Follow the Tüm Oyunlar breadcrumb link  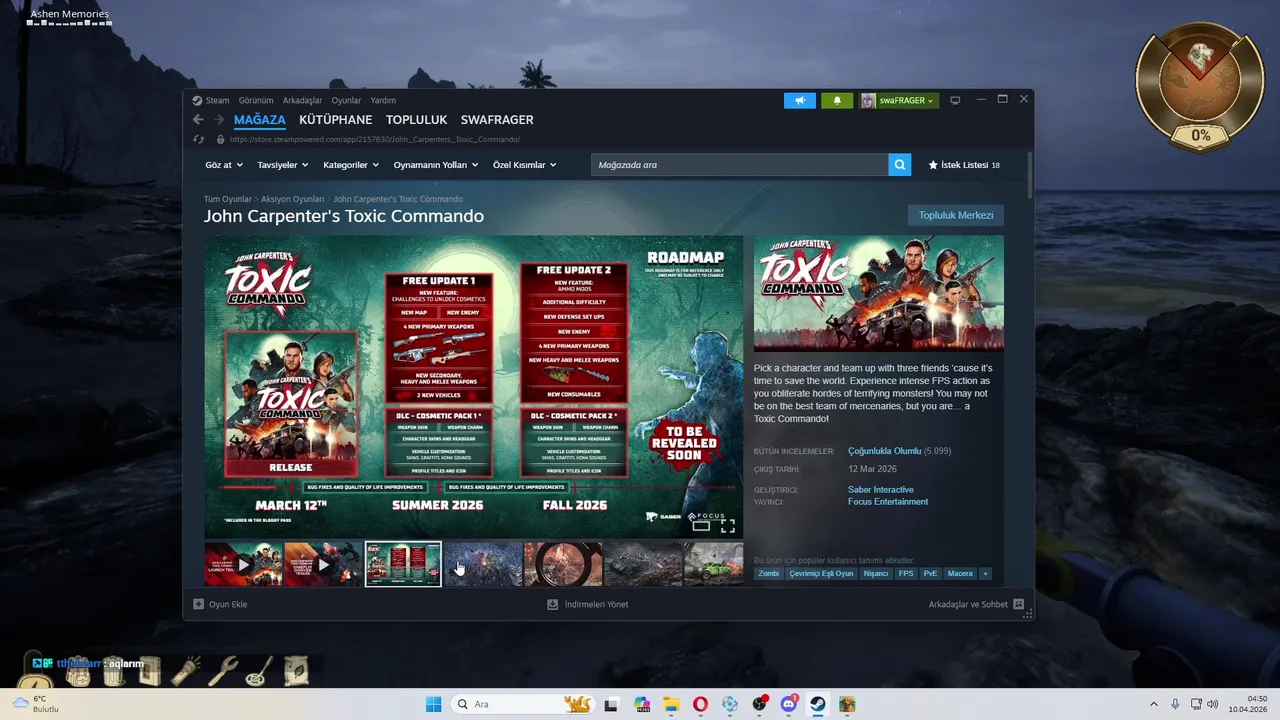coord(228,199)
